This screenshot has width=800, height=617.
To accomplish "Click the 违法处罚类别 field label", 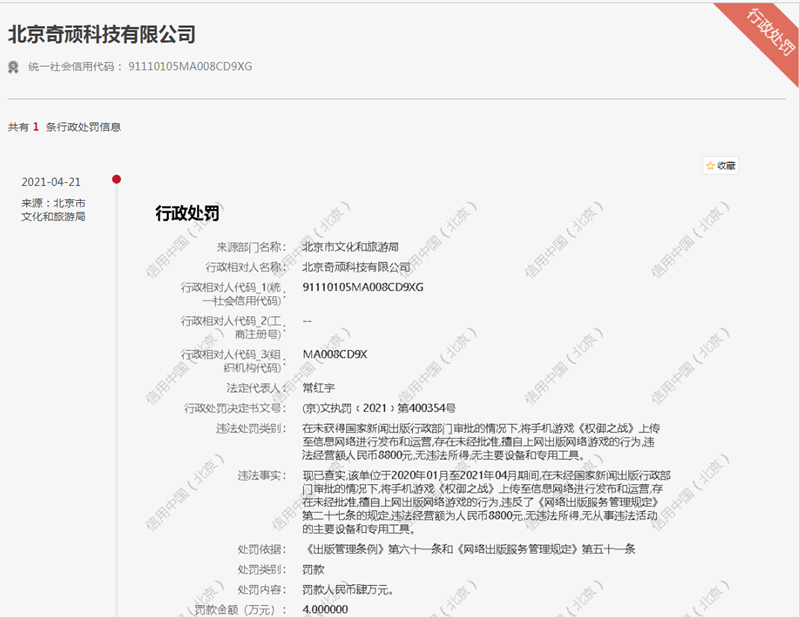I will (251, 429).
